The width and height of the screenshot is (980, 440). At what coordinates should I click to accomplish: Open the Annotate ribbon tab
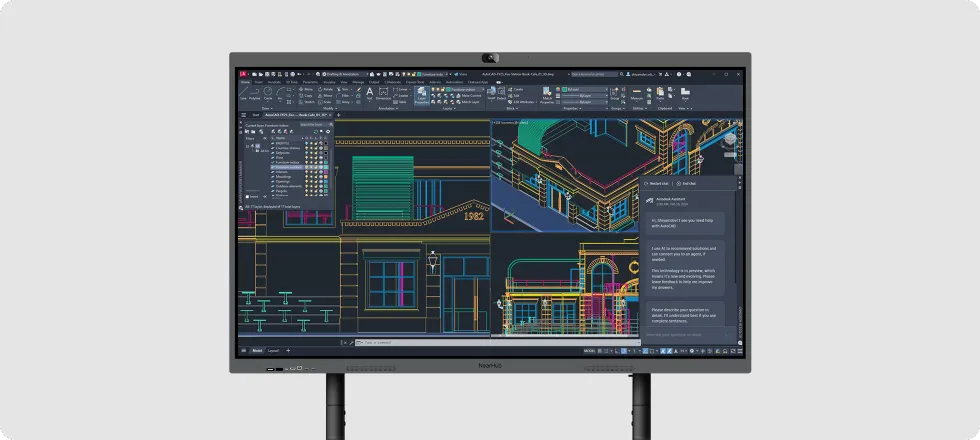pyautogui.click(x=274, y=82)
